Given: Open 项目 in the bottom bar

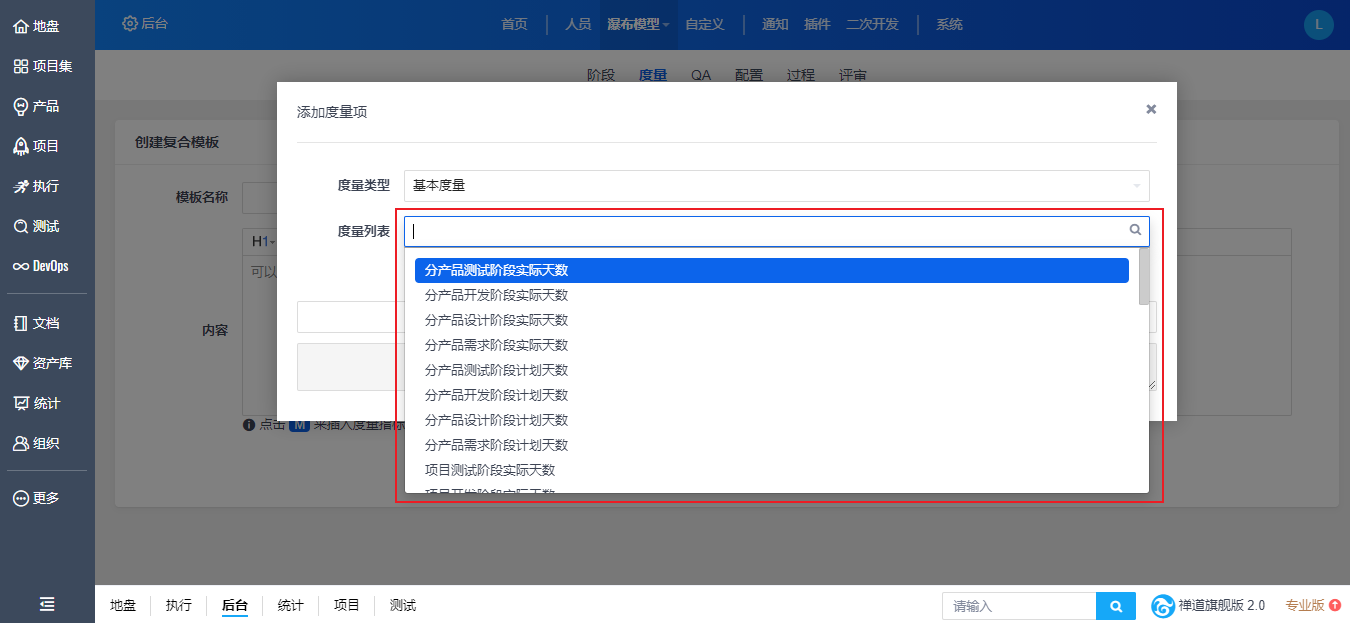Looking at the screenshot, I should click(347, 605).
